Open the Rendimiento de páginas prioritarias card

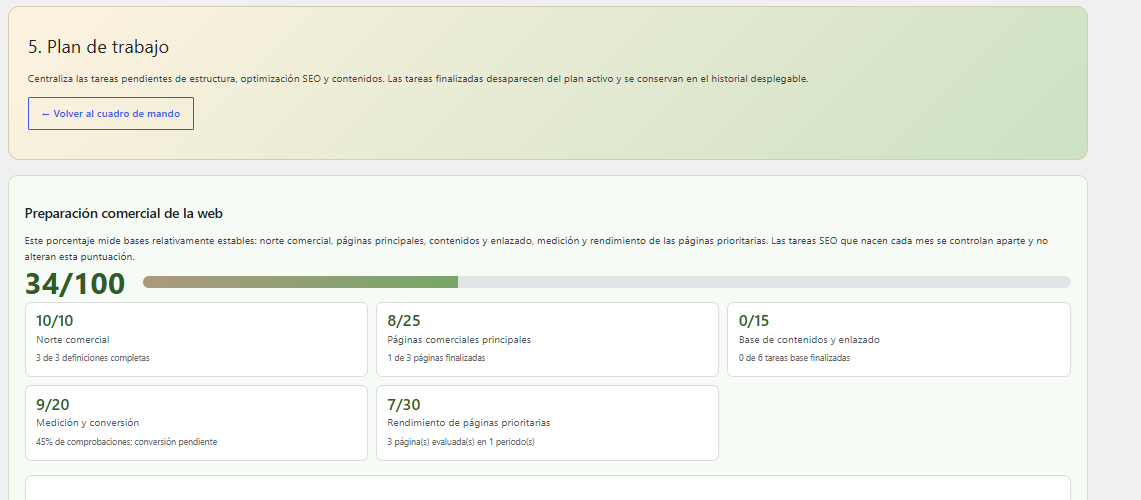tap(547, 423)
